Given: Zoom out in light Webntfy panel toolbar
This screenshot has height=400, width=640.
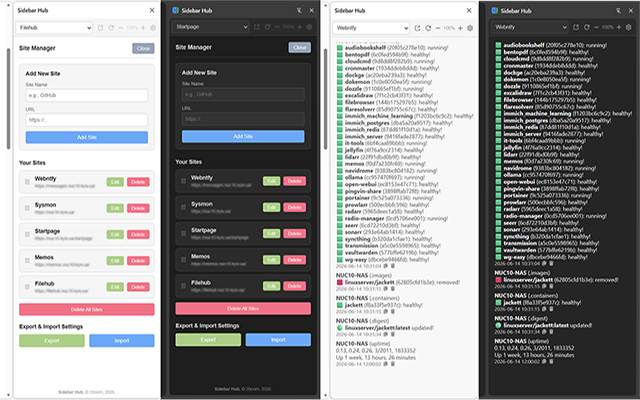Looking at the screenshot, I should click(x=438, y=28).
